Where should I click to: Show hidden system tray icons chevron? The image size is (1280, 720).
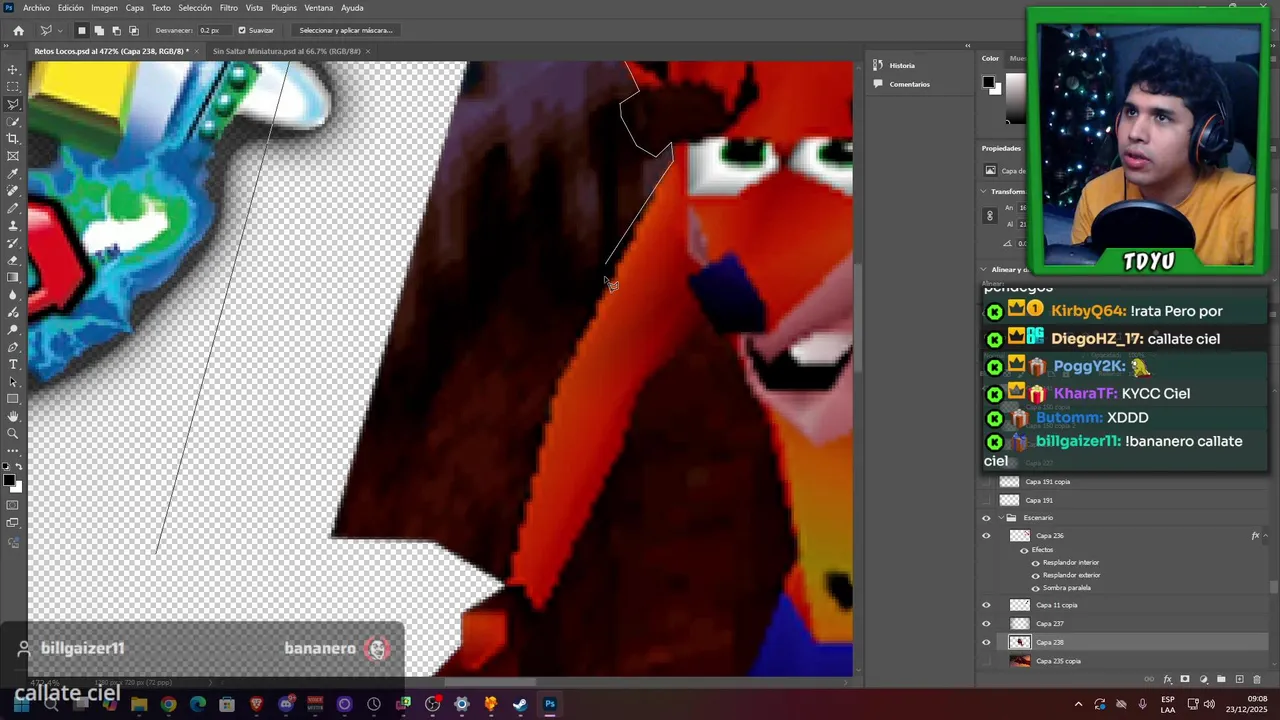click(x=1078, y=704)
